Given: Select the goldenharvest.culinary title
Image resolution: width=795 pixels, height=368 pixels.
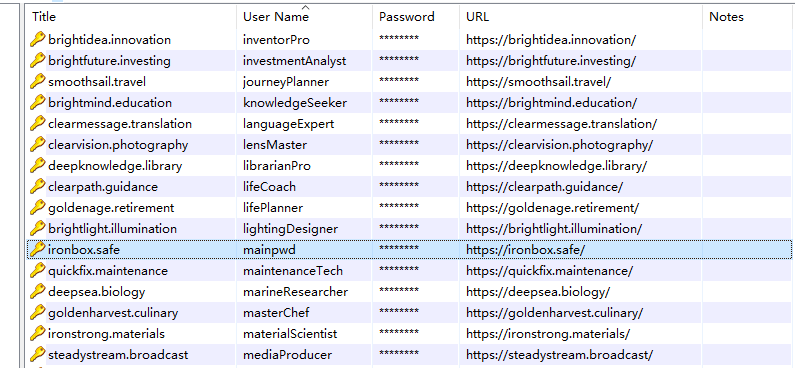Looking at the screenshot, I should tap(113, 313).
